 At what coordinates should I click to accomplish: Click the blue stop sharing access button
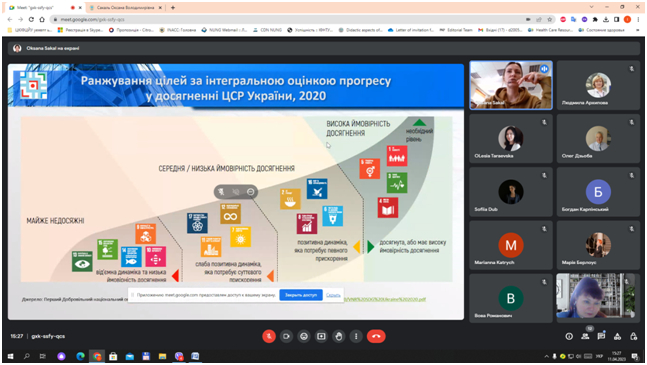(x=301, y=295)
